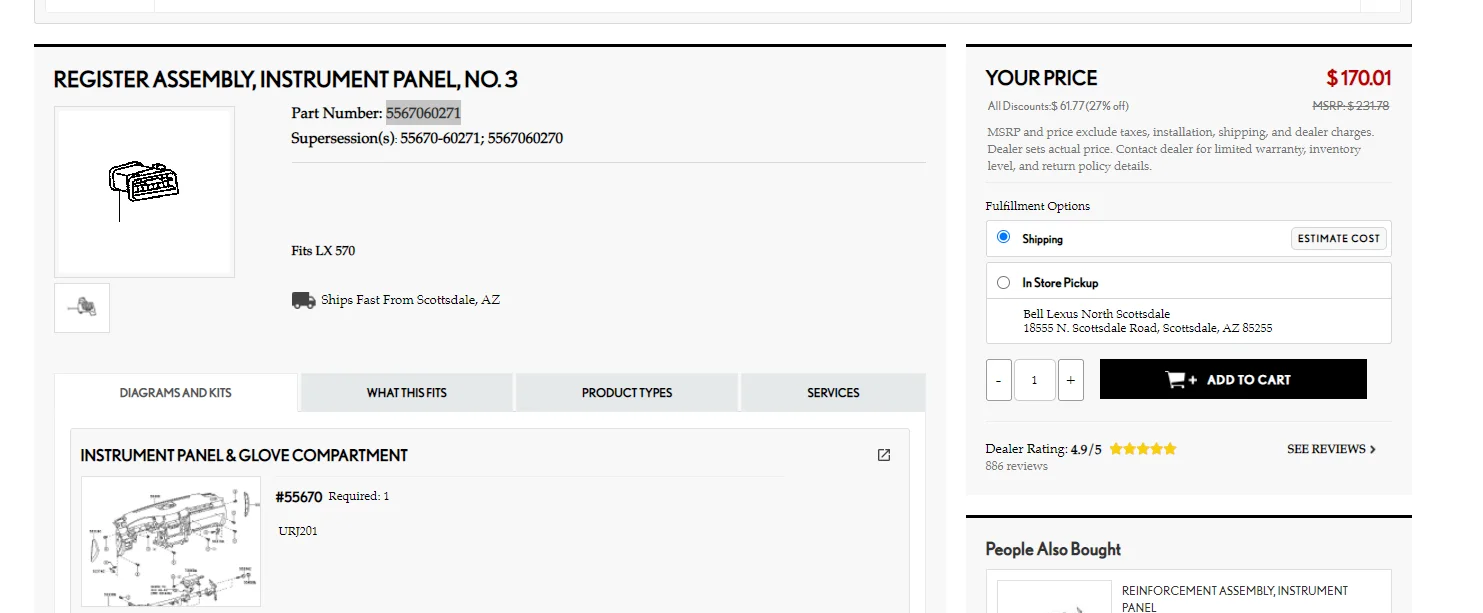Click the #55670 diagram reference number
The width and height of the screenshot is (1483, 613).
(299, 497)
